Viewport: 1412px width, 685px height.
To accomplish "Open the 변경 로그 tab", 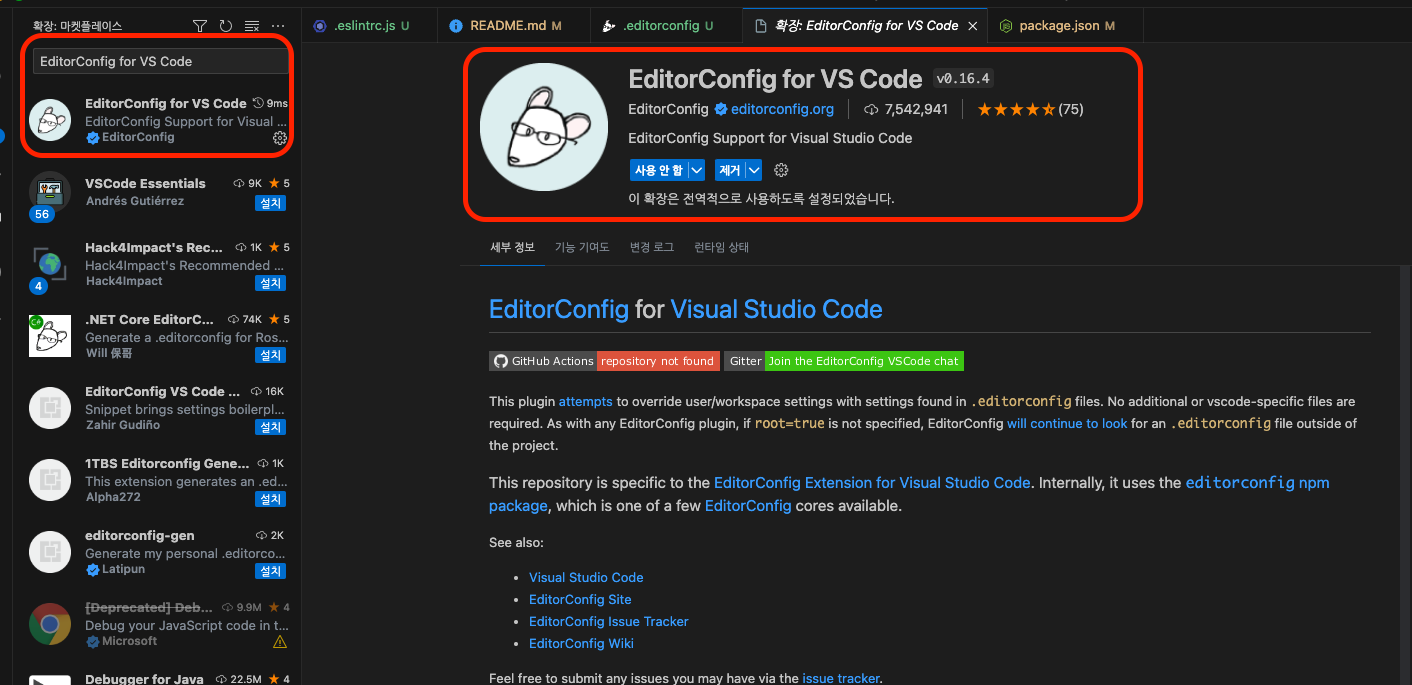I will pyautogui.click(x=652, y=247).
